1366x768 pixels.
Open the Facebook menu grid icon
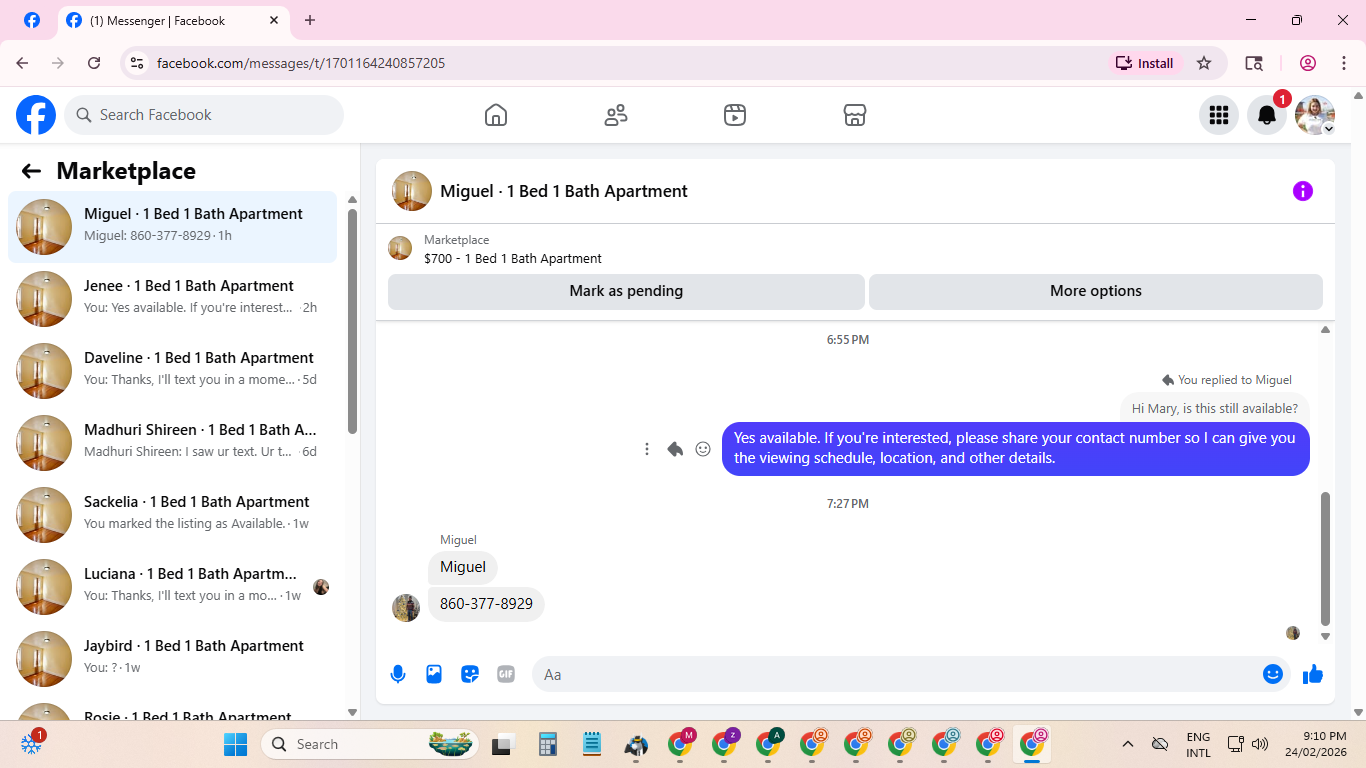click(x=1219, y=115)
